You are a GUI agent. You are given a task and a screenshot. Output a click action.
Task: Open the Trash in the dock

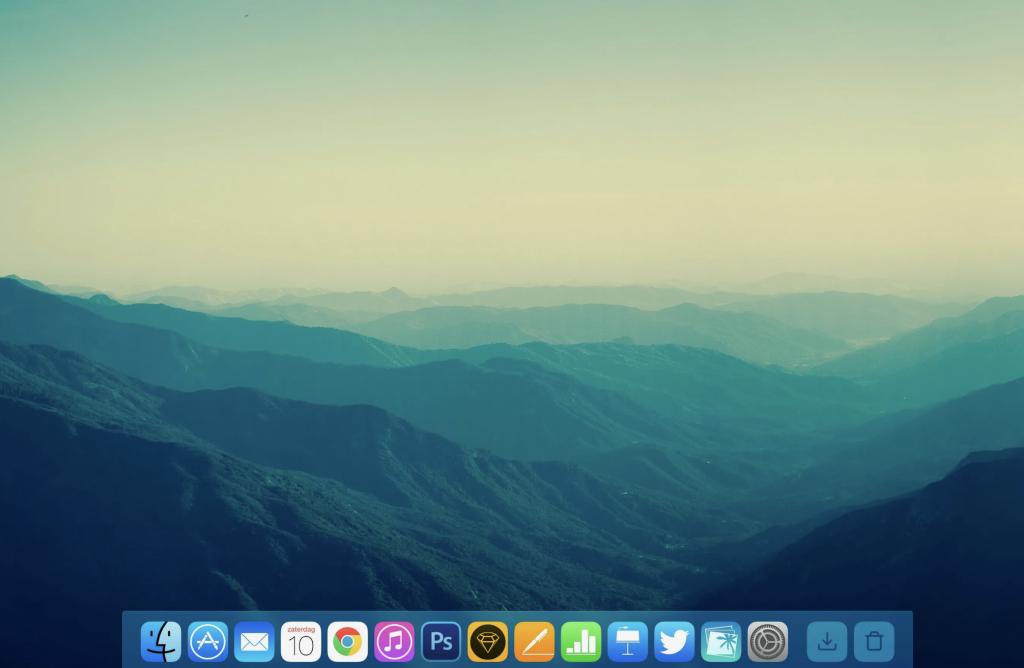[x=874, y=641]
